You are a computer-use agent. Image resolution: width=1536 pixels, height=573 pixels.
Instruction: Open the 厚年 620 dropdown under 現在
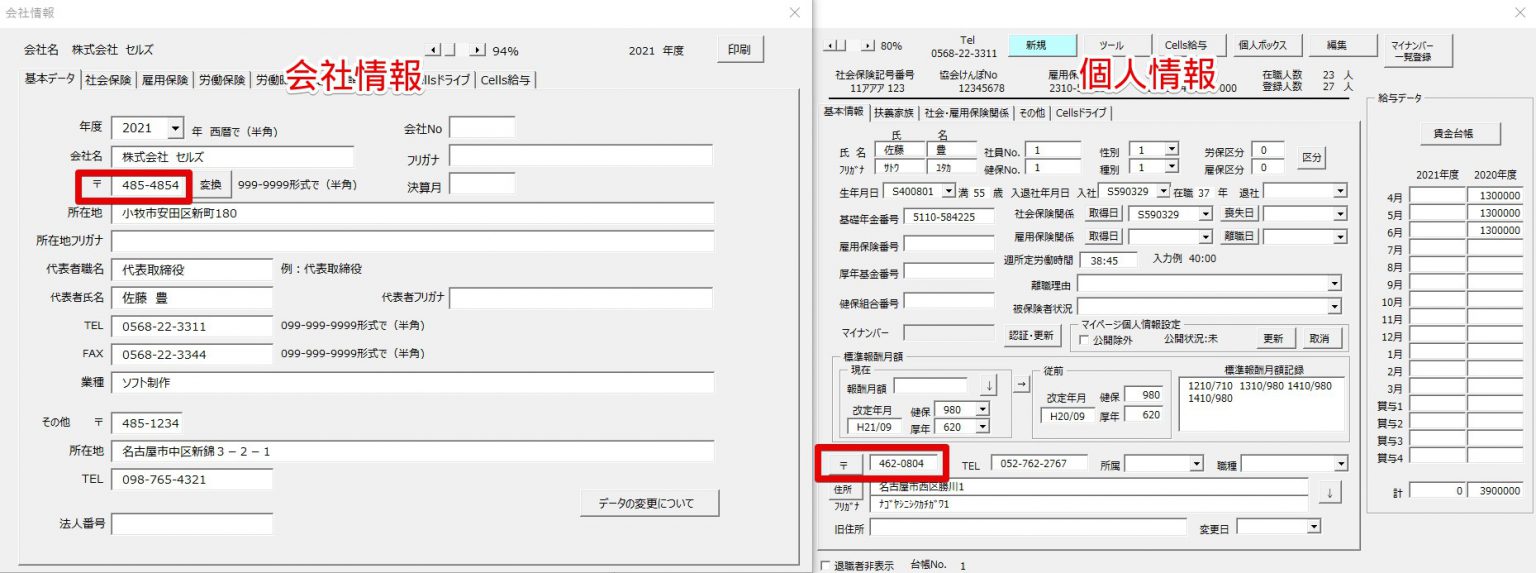pos(982,427)
